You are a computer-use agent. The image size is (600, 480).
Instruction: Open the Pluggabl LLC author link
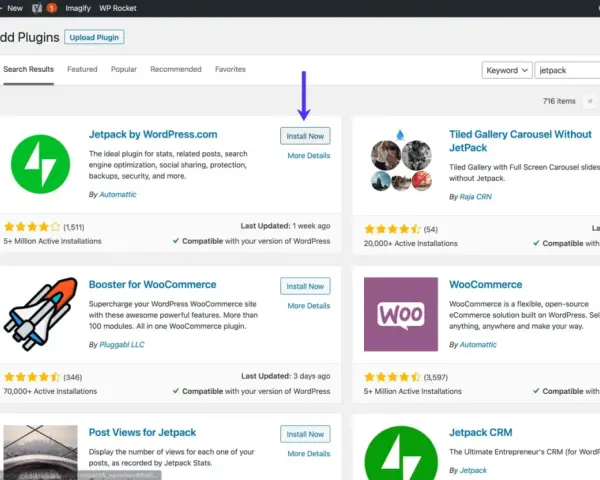click(x=122, y=344)
